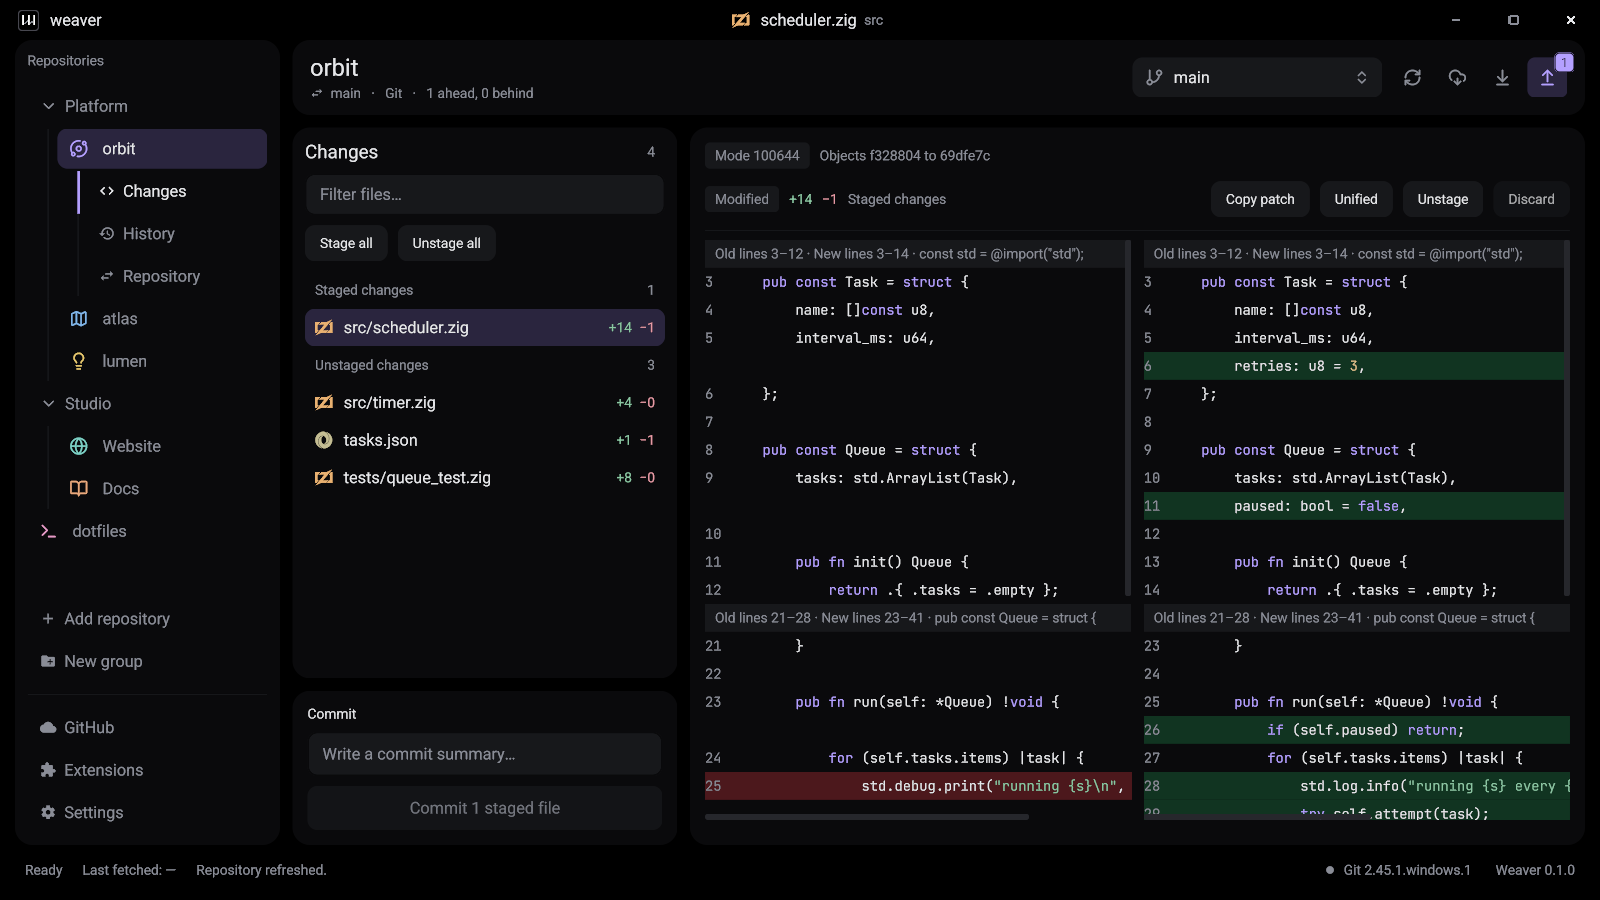
Task: Focus the Filter files input
Action: coord(485,194)
